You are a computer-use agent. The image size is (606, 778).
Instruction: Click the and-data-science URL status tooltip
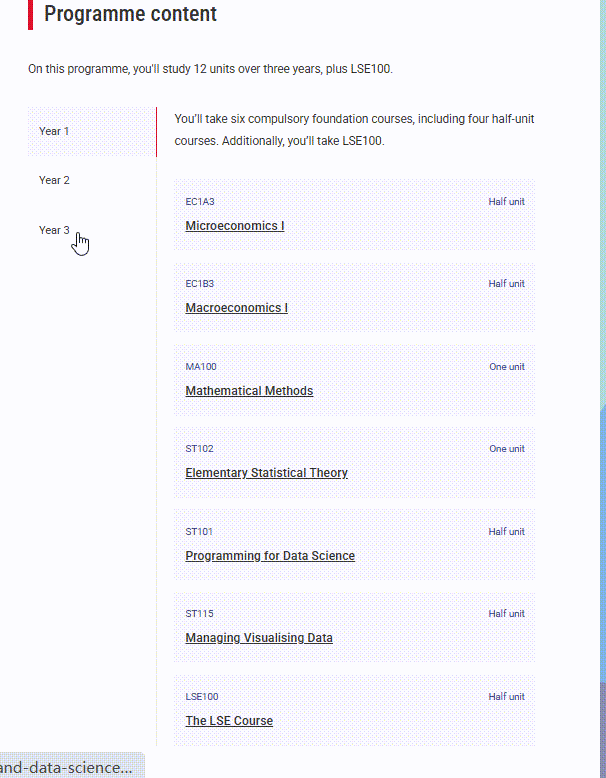click(72, 767)
